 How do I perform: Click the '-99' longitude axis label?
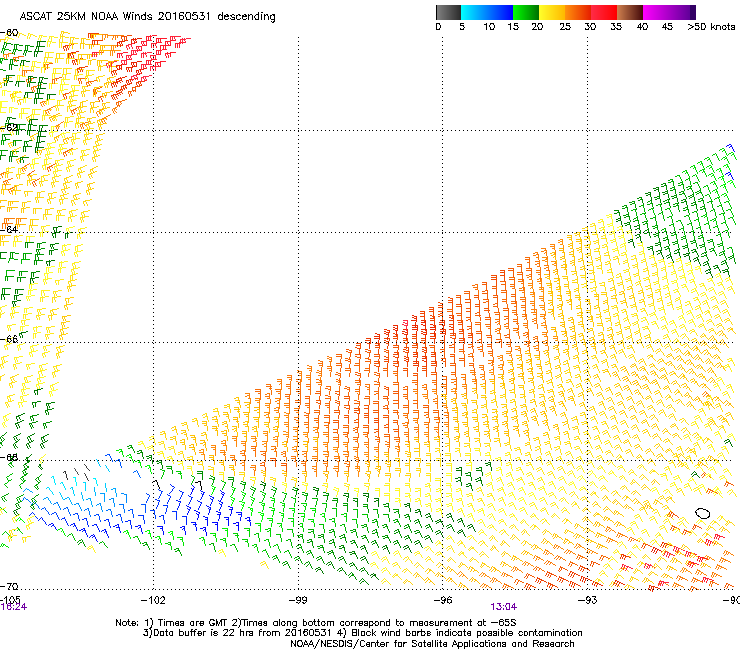pos(298,600)
